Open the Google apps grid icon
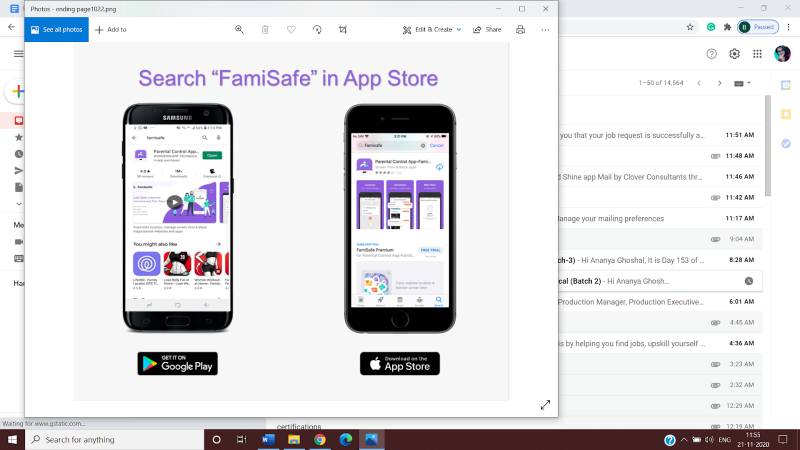The image size is (800, 450). click(758, 54)
